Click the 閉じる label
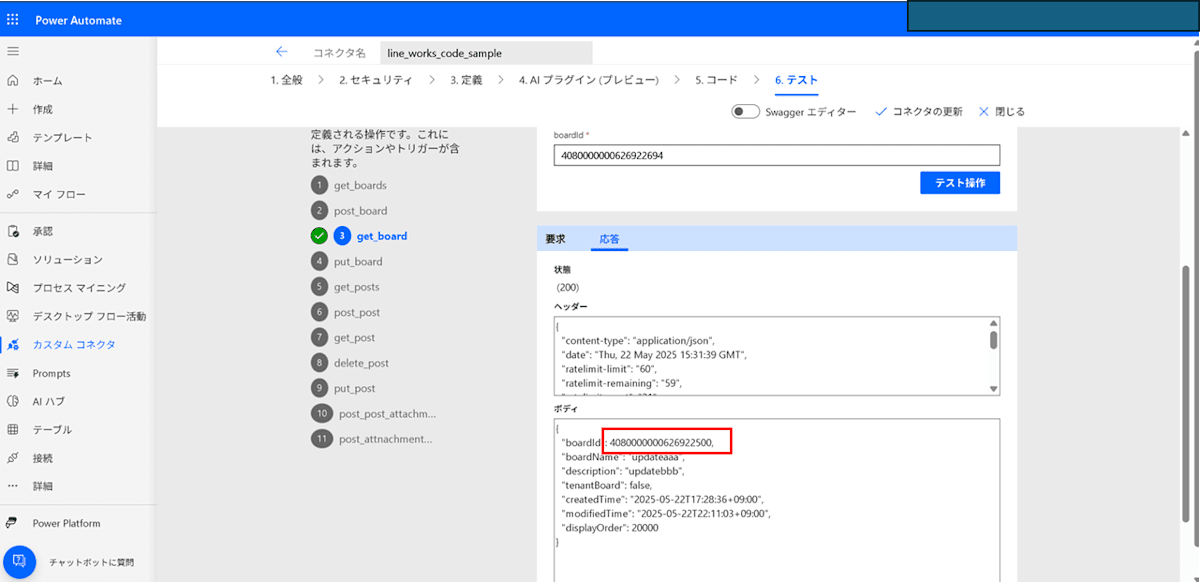The height and width of the screenshot is (582, 1200). click(x=1010, y=112)
